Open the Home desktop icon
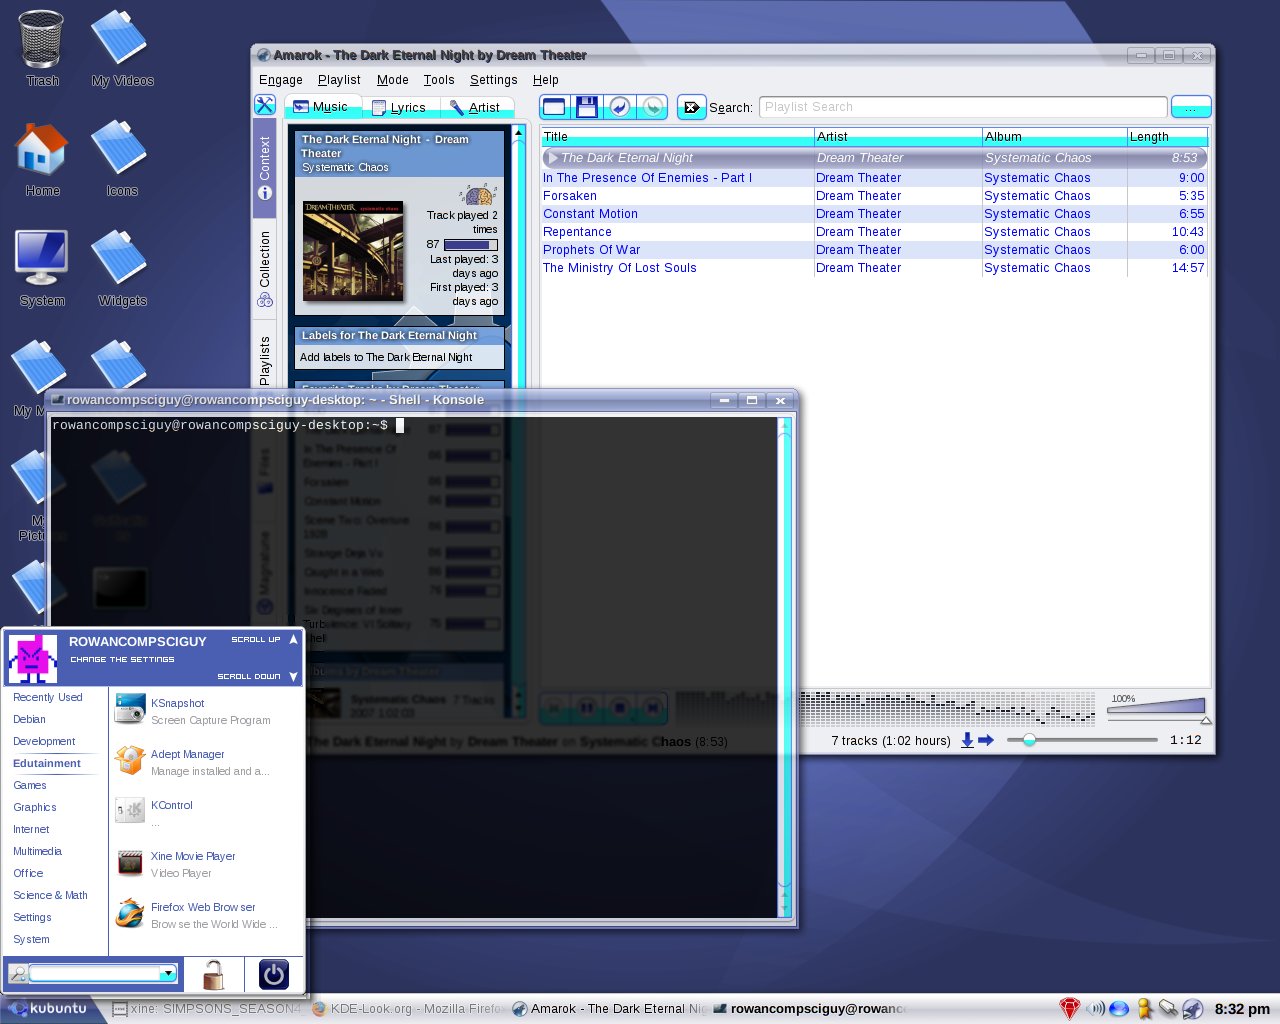The height and width of the screenshot is (1024, 1280). point(42,158)
